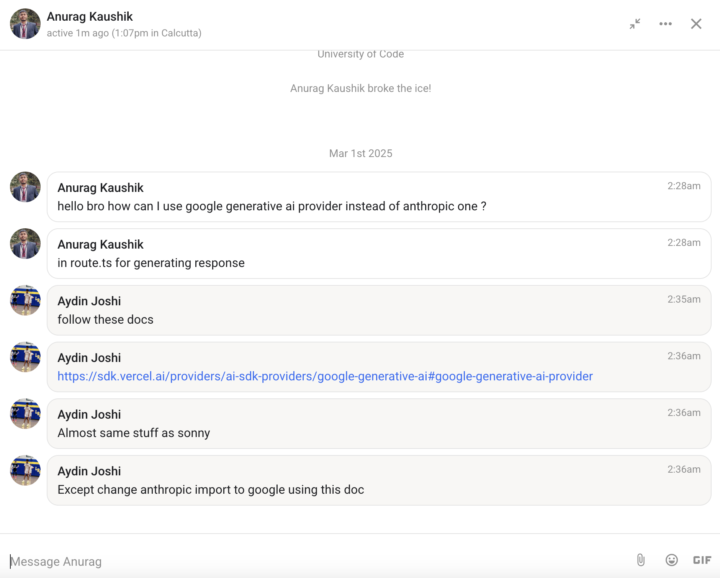Open the GIF picker
Image resolution: width=720 pixels, height=578 pixels.
pyautogui.click(x=702, y=560)
